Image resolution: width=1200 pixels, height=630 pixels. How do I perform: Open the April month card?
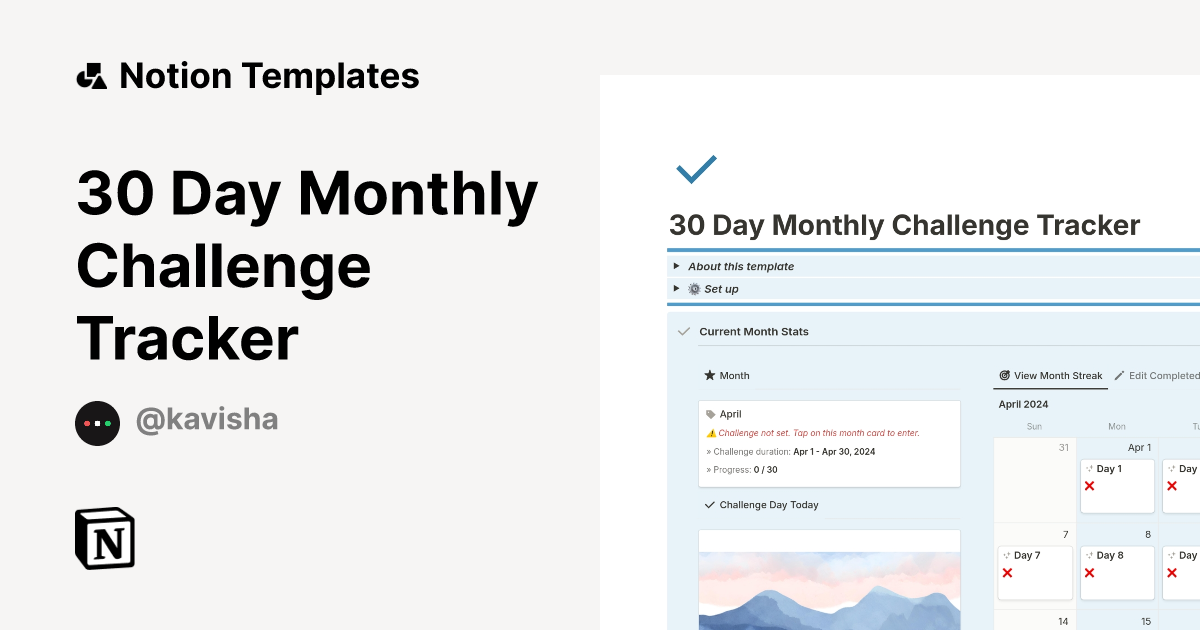point(829,442)
